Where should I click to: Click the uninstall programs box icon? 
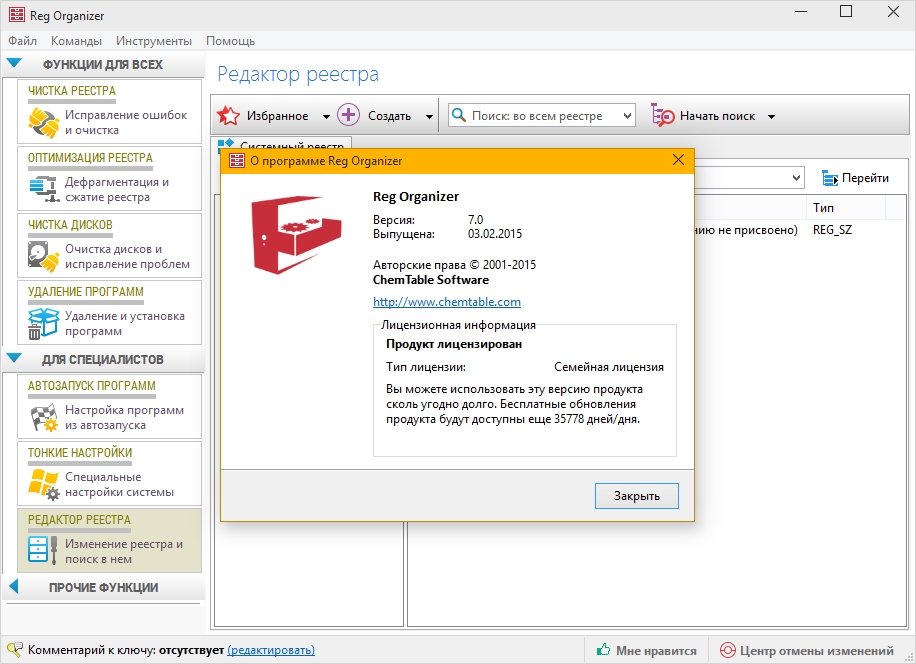tap(43, 324)
